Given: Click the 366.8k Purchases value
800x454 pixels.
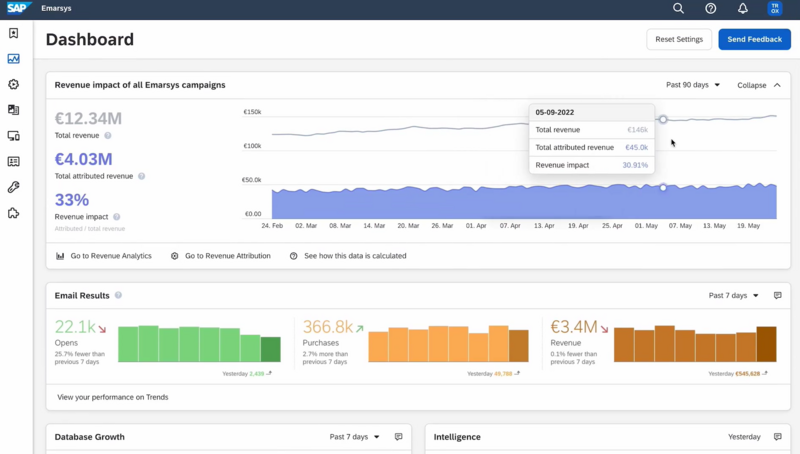Looking at the screenshot, I should tap(328, 326).
